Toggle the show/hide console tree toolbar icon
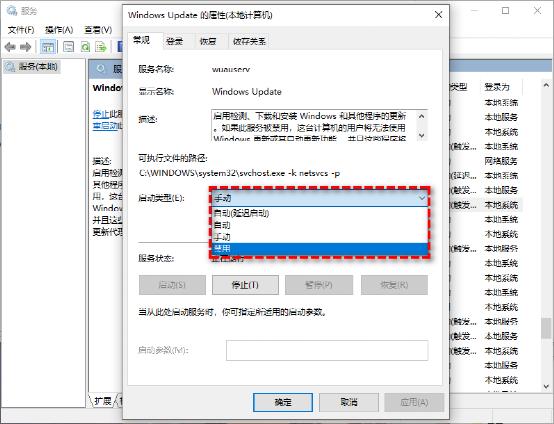554x424 pixels. [x=48, y=47]
